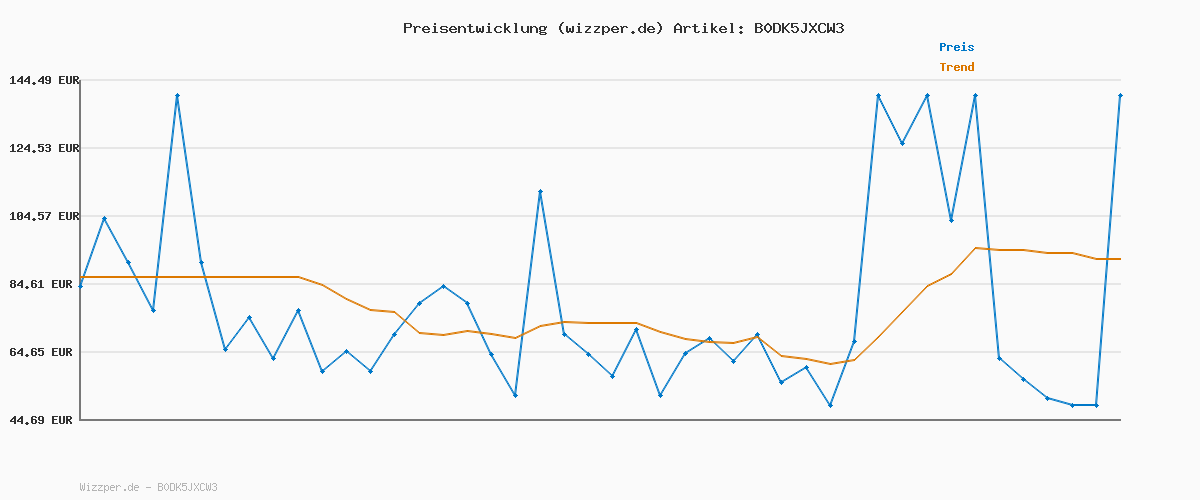Select the 'Preis' legend label
The image size is (1200, 500).
coord(956,47)
